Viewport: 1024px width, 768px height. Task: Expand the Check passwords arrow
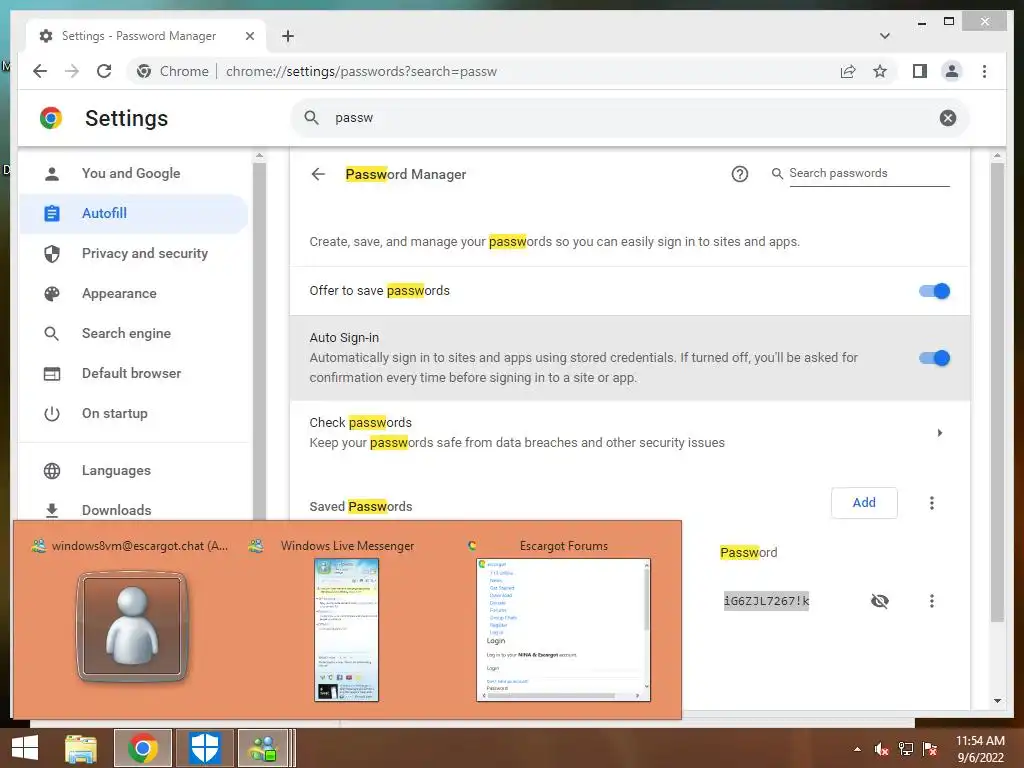tap(939, 433)
